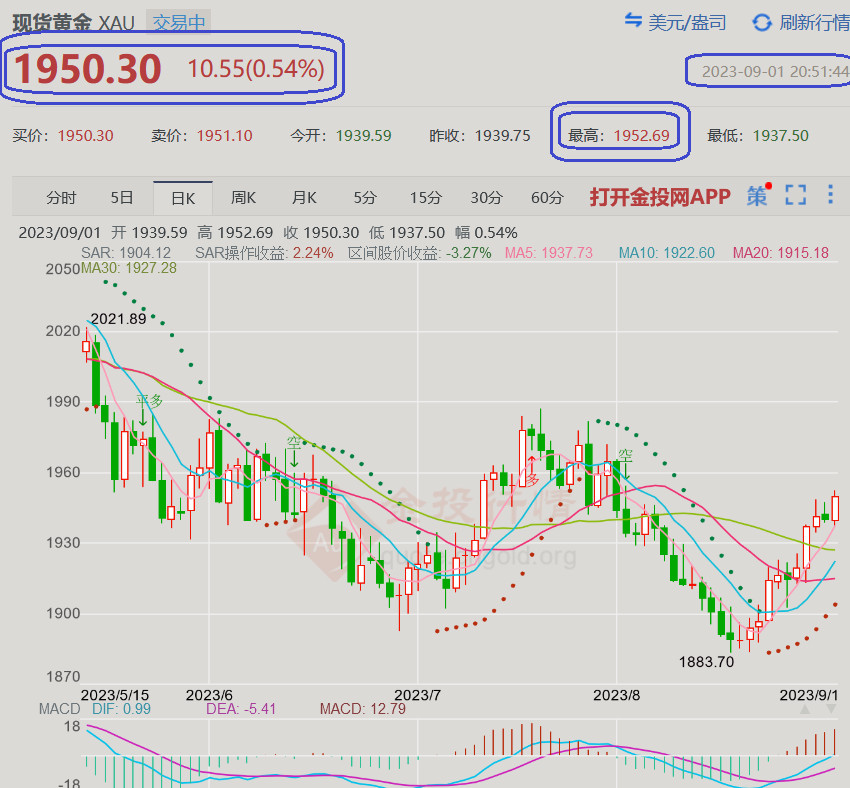Screen dimensions: 850x788
Task: Click the USD/ounce unit switch icon
Action: coord(633,21)
